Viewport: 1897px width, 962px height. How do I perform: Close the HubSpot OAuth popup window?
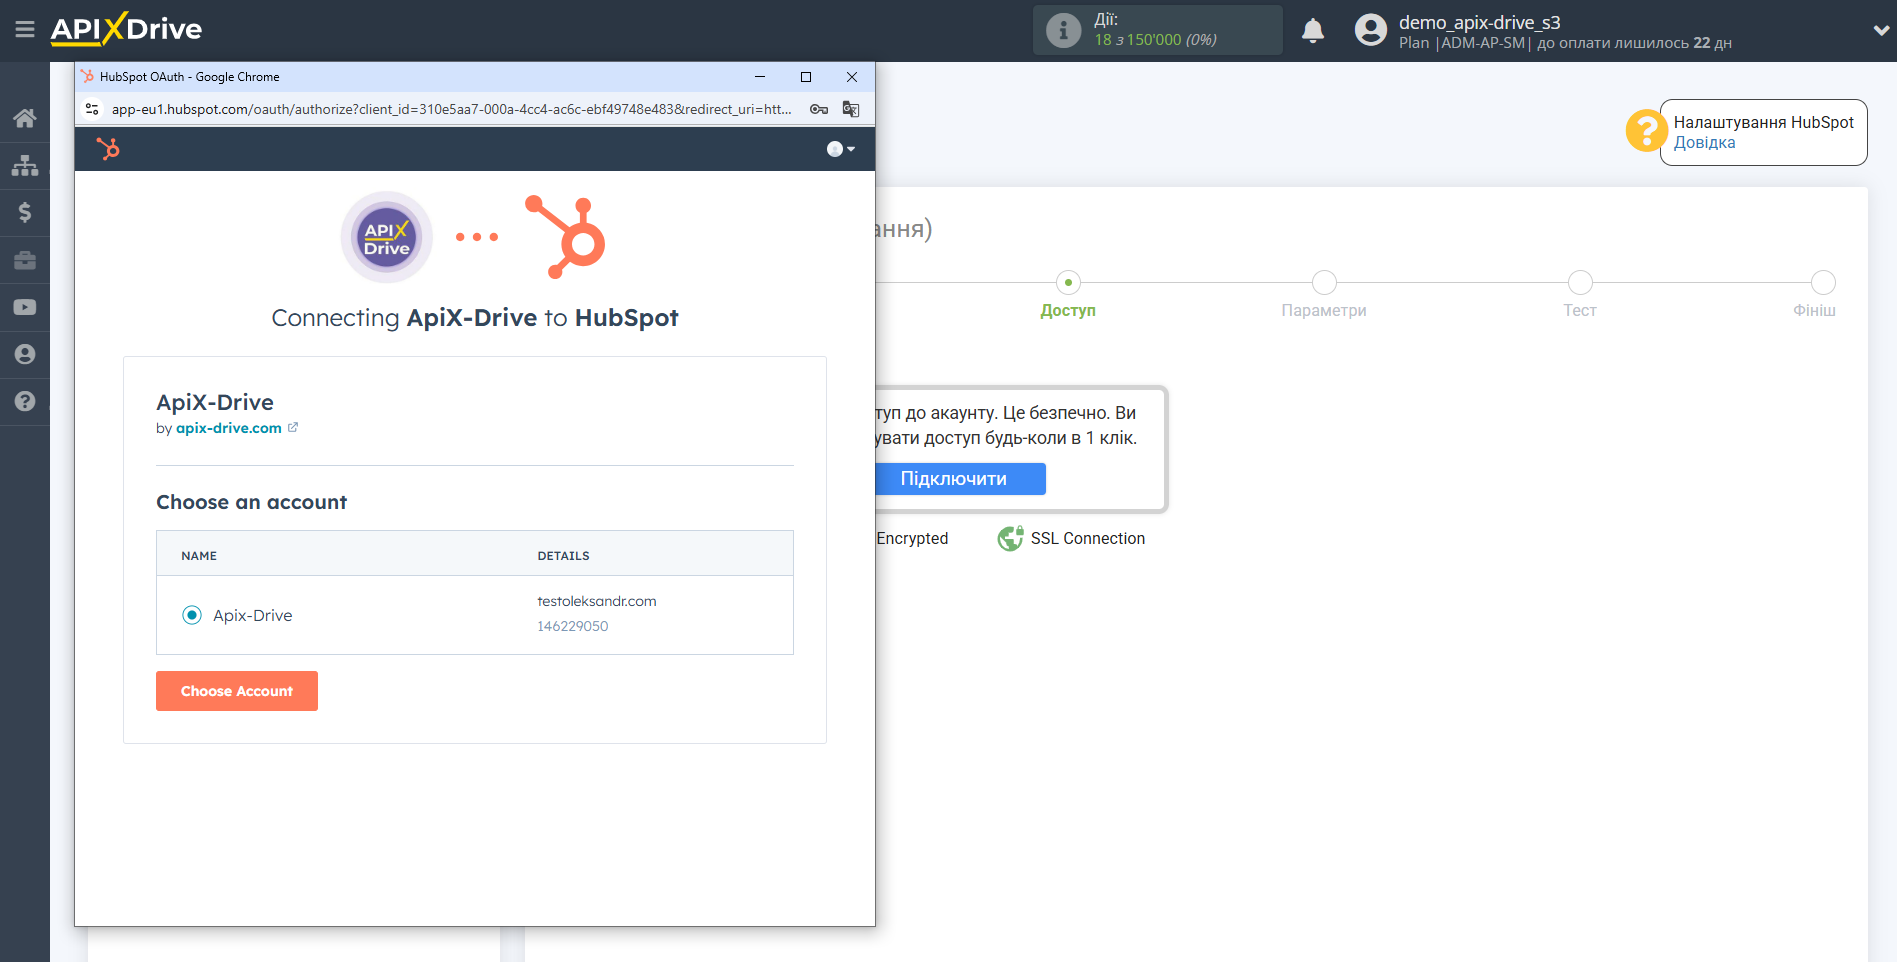pyautogui.click(x=852, y=77)
